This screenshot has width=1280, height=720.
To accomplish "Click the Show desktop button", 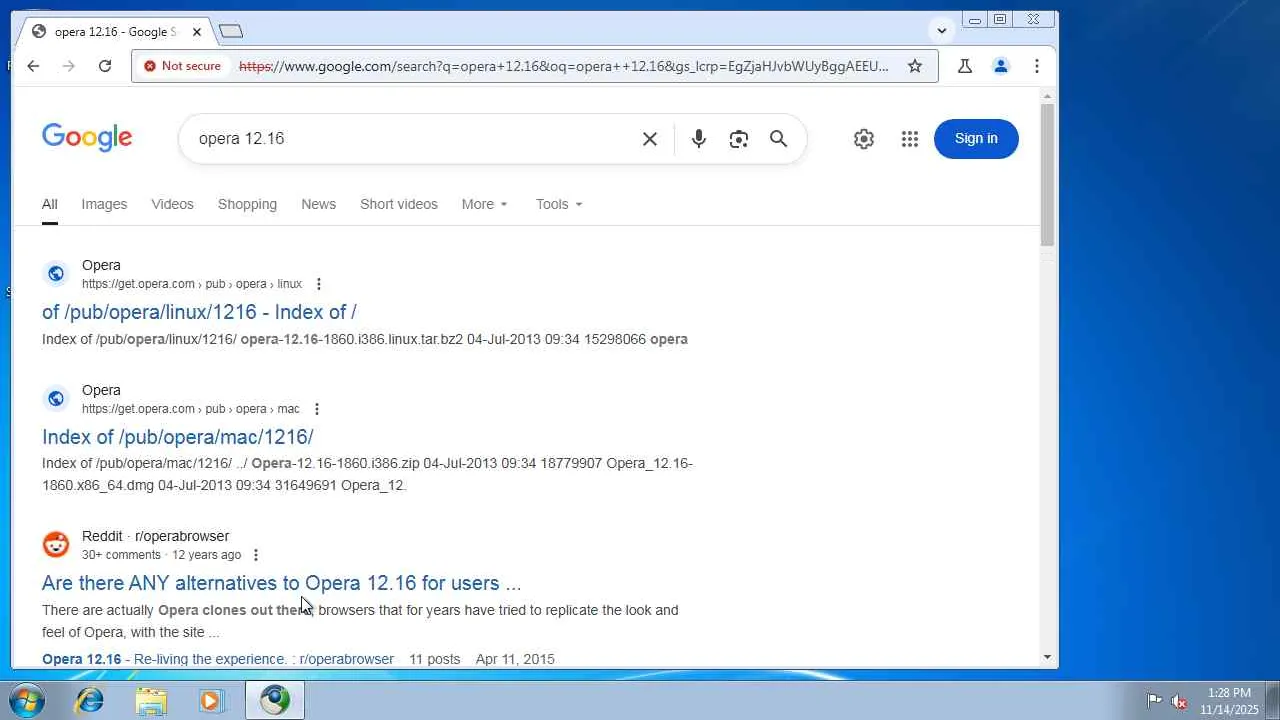I will coord(1272,700).
